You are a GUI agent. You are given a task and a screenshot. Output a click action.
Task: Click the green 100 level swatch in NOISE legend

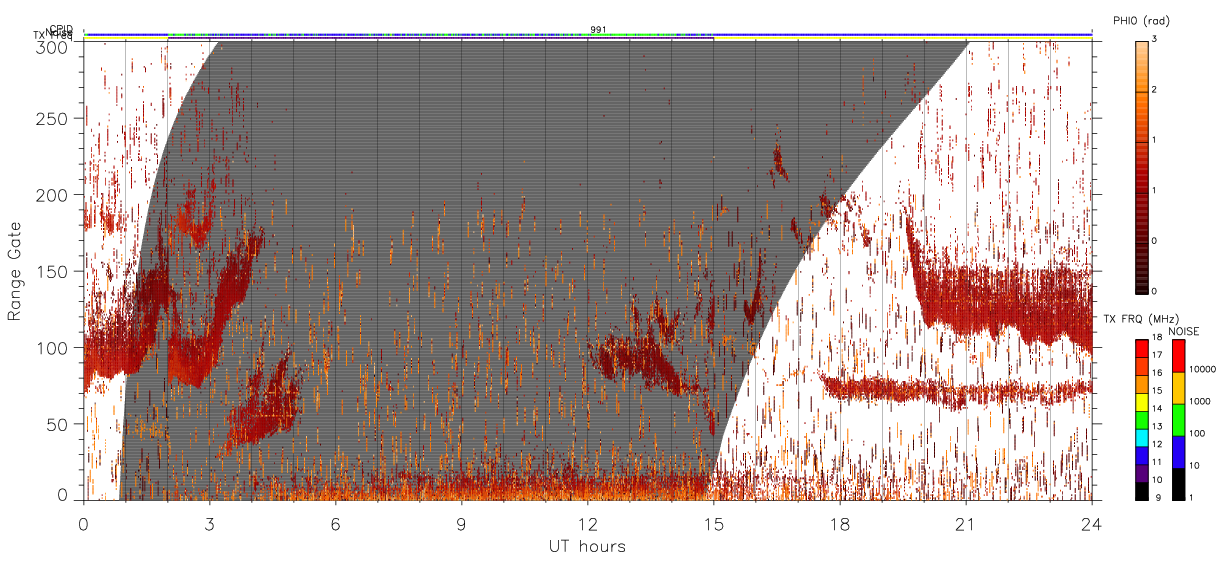point(1177,420)
